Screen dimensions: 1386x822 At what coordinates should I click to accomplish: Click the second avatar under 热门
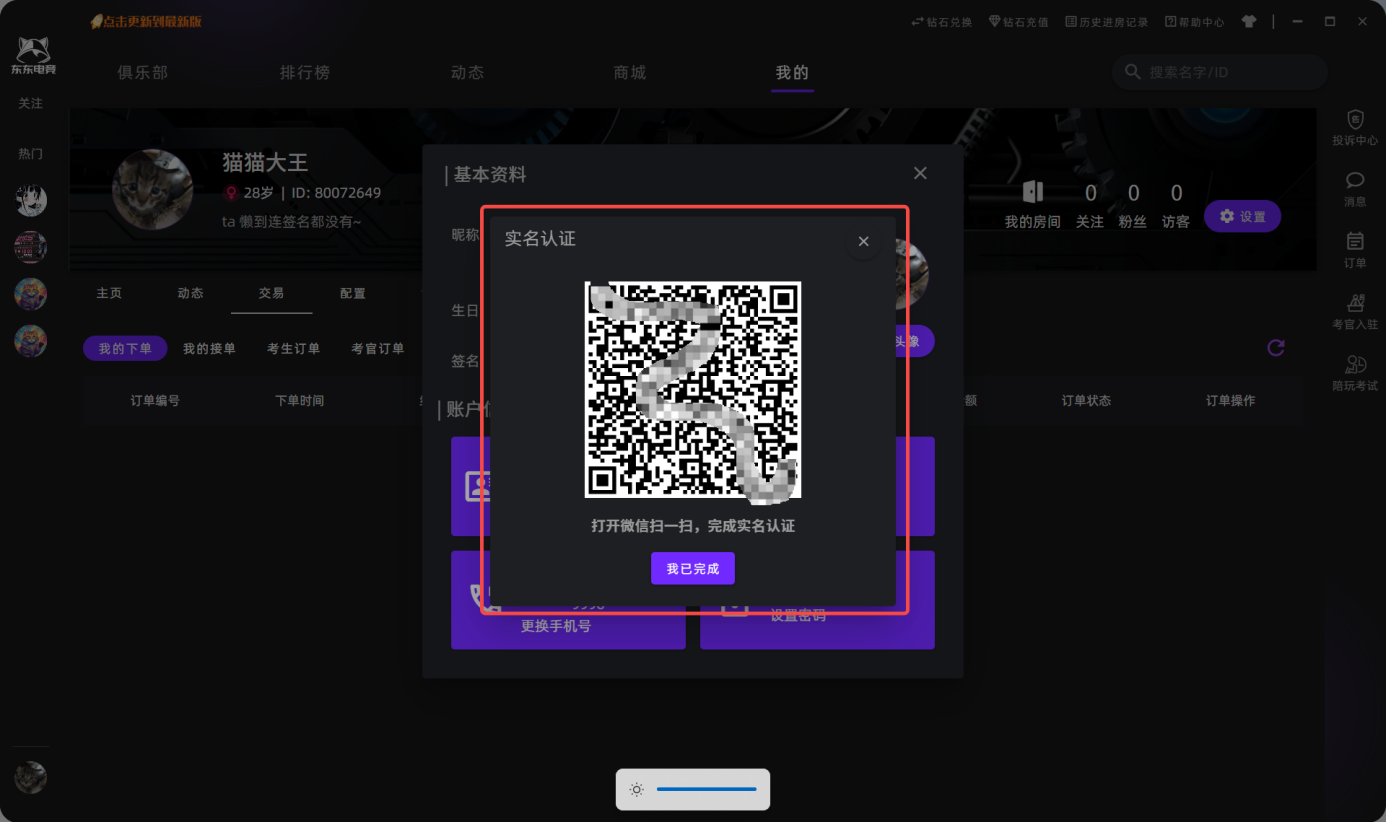[x=31, y=247]
